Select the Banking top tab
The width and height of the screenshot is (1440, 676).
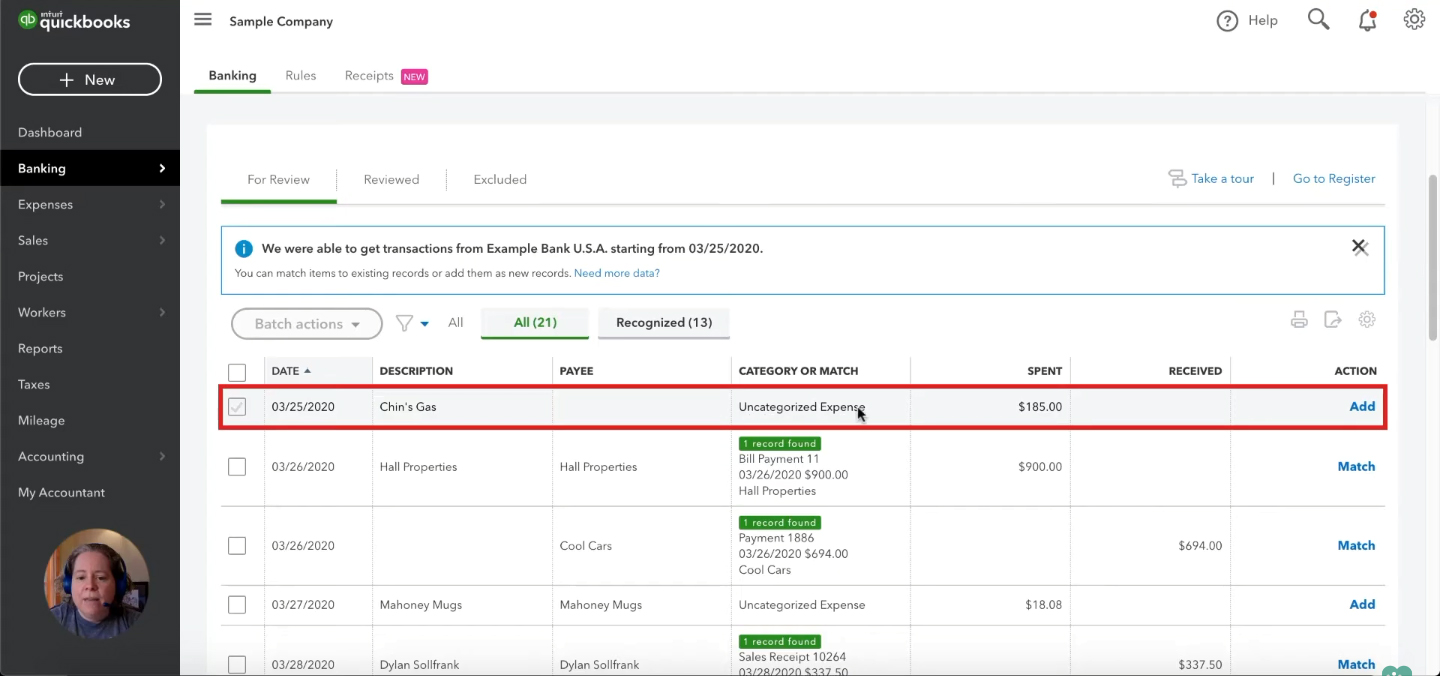(x=232, y=76)
